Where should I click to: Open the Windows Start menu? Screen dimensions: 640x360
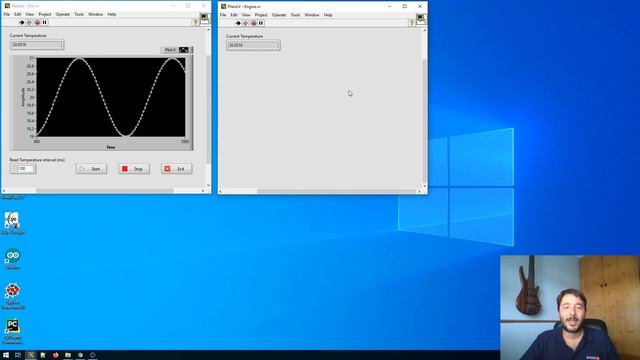[x=6, y=355]
